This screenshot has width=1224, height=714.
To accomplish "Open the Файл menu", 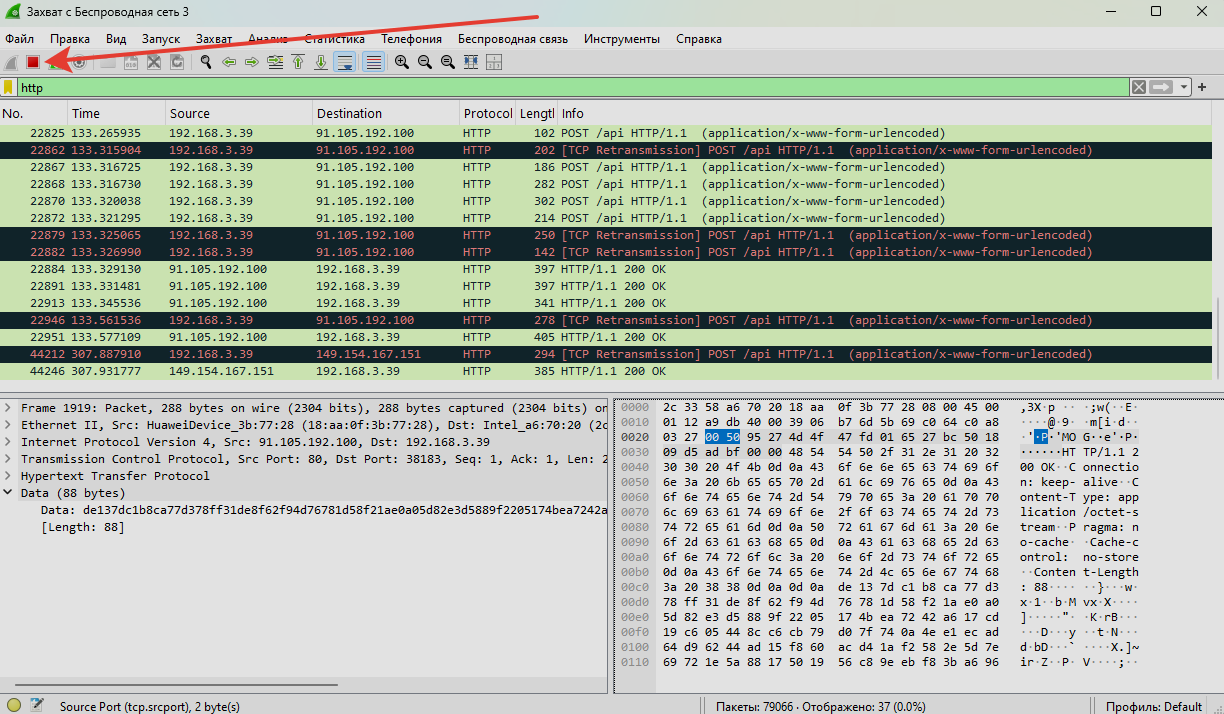I will click(19, 39).
